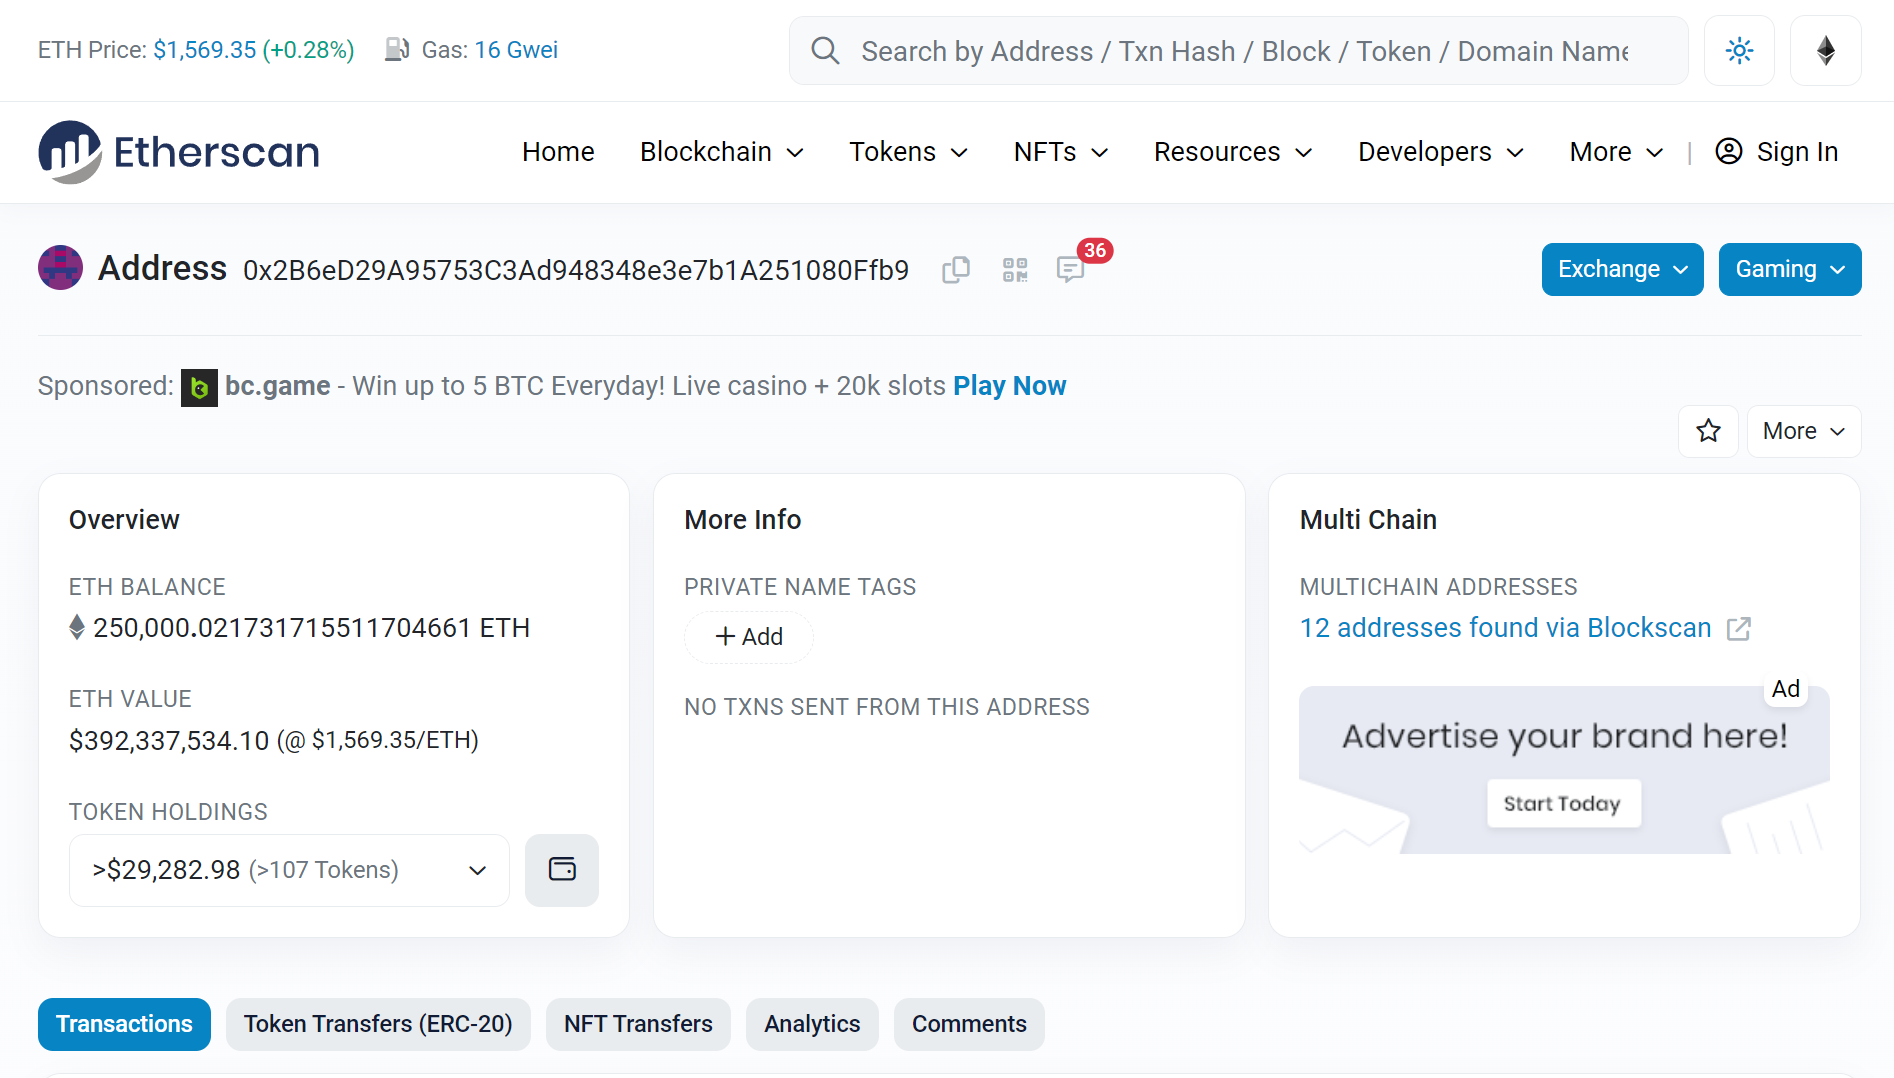Viewport: 1894px width, 1078px height.
Task: Click the address blockie avatar
Action: click(x=60, y=268)
